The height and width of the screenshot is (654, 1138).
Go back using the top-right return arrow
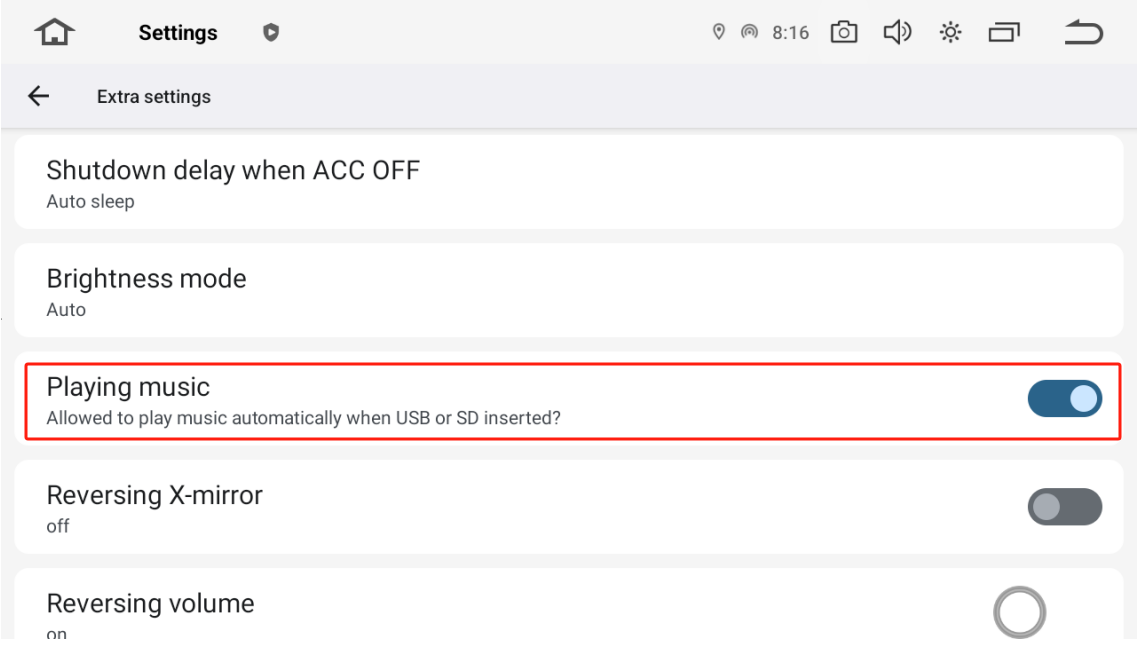(1084, 32)
